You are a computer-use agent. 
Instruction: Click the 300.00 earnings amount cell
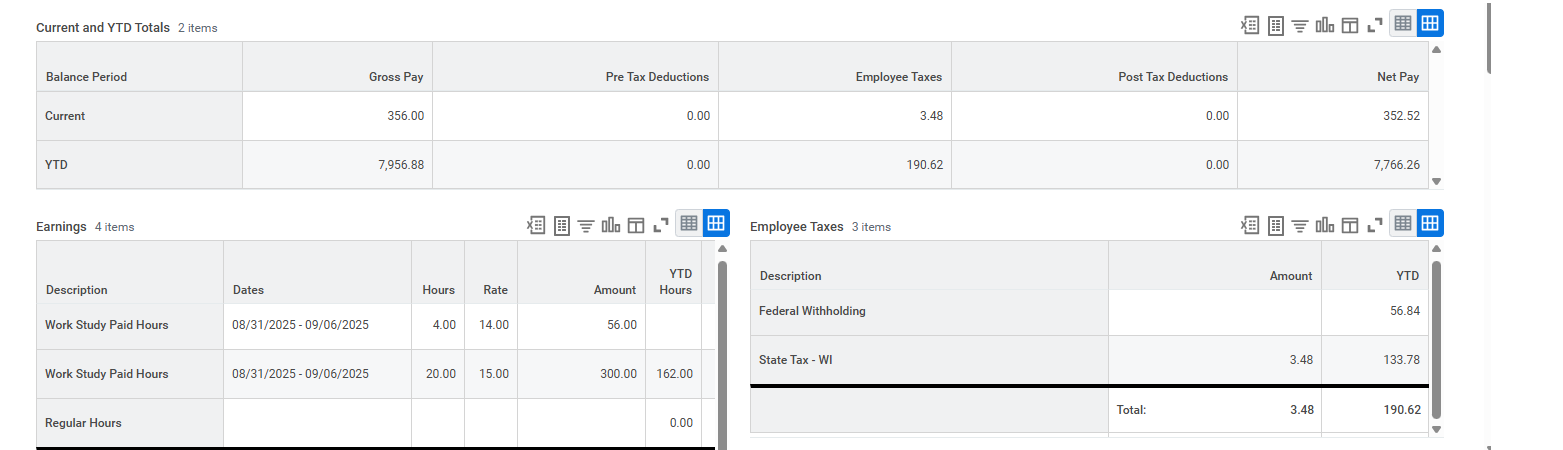click(581, 374)
